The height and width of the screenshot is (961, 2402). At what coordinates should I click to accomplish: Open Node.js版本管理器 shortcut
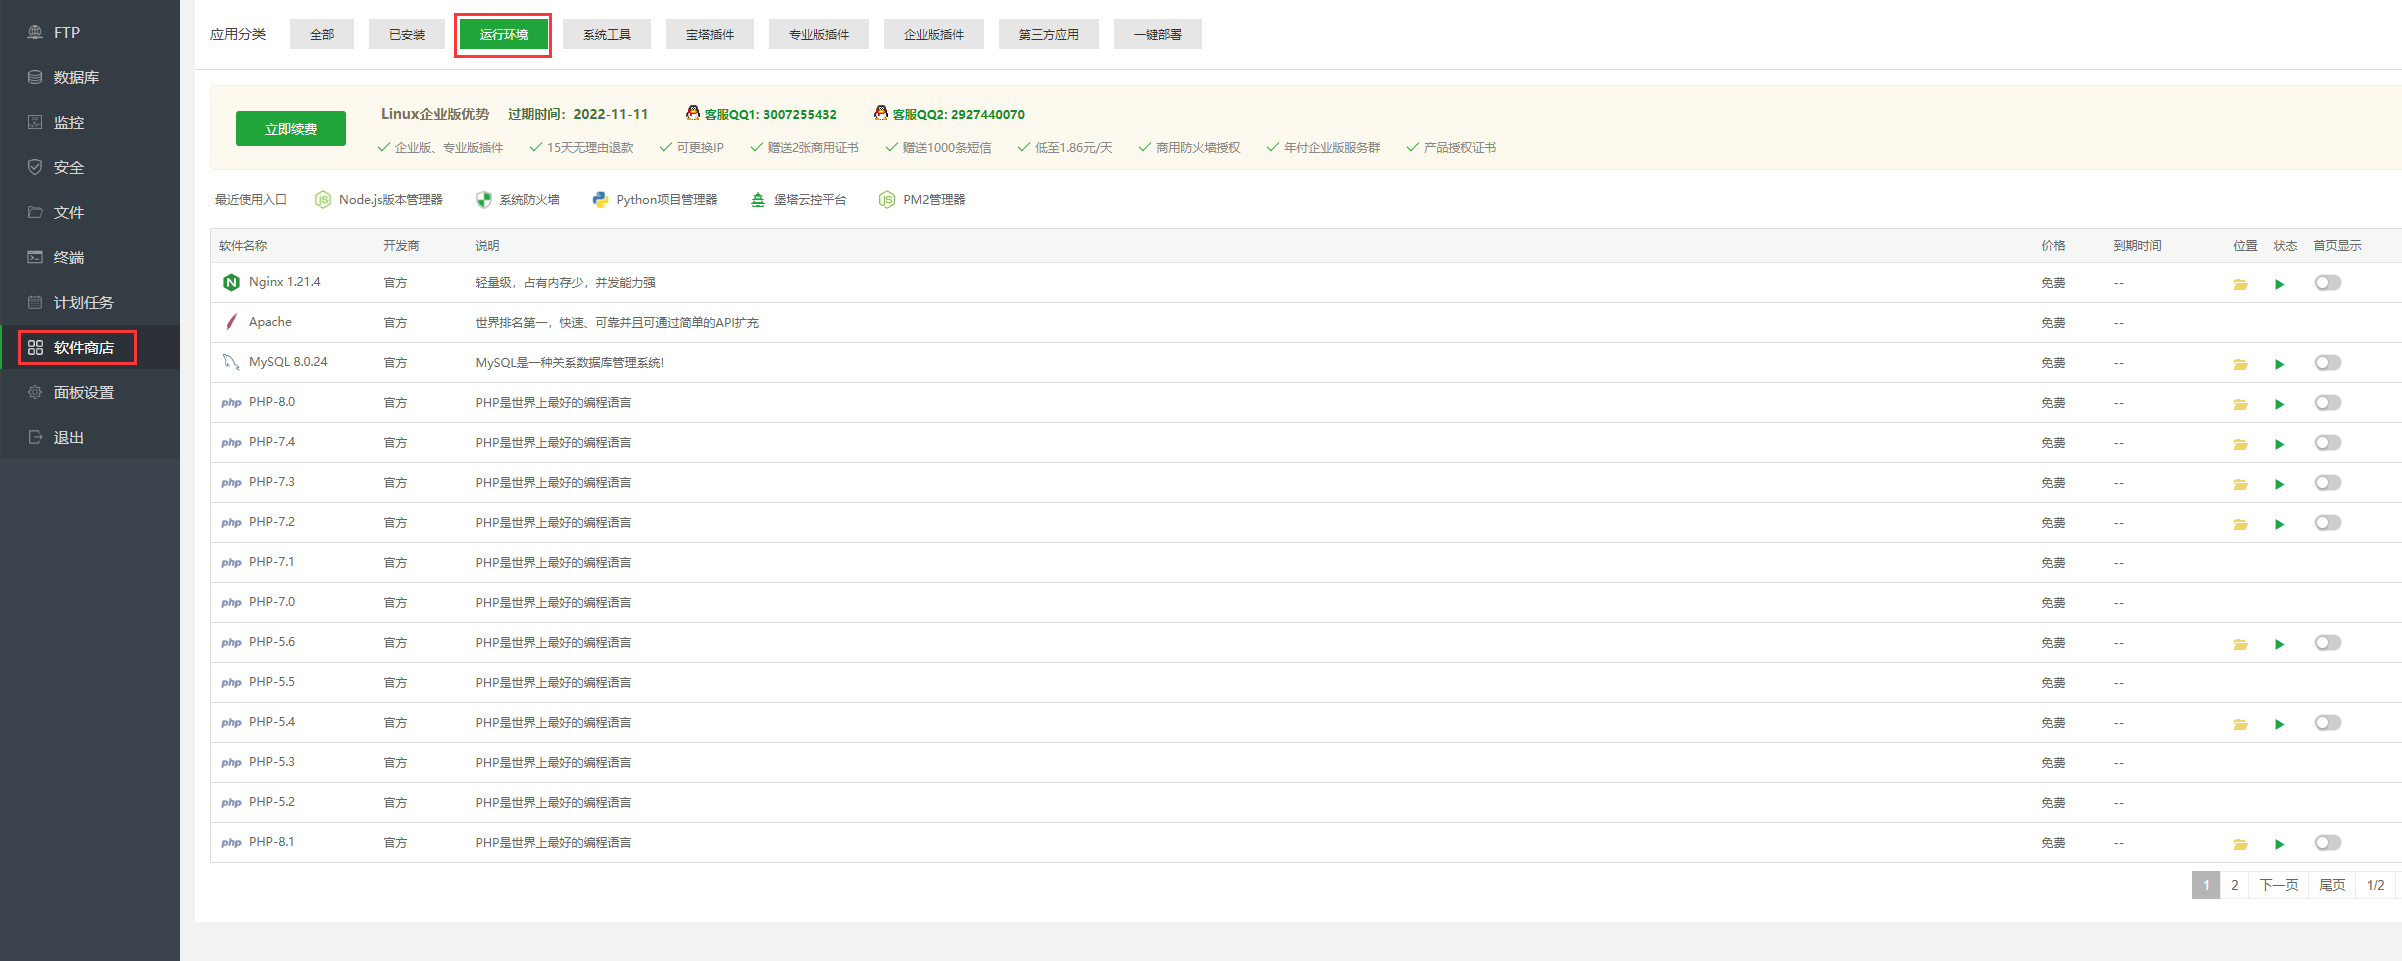379,200
